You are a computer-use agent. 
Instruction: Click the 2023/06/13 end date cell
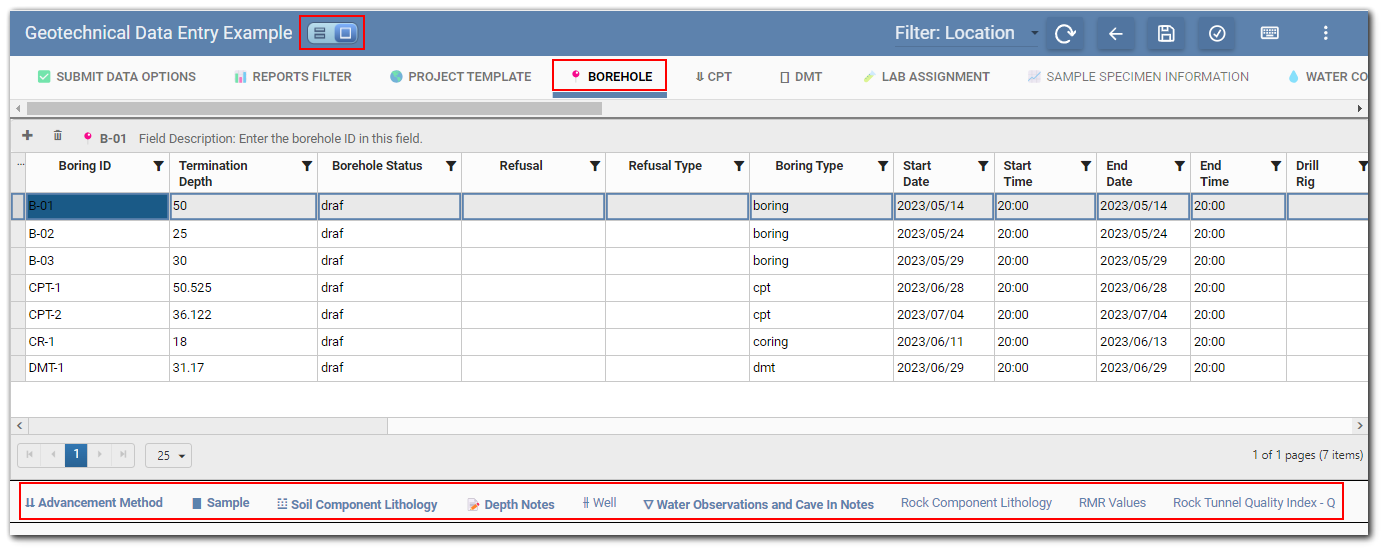click(1143, 342)
